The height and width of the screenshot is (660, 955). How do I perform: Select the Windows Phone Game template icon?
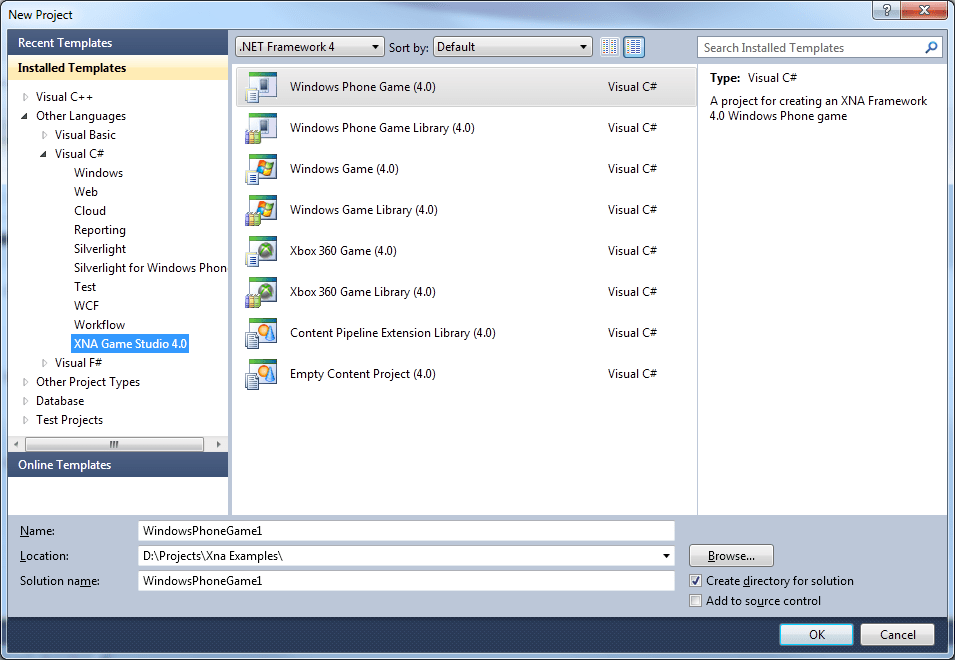(261, 87)
